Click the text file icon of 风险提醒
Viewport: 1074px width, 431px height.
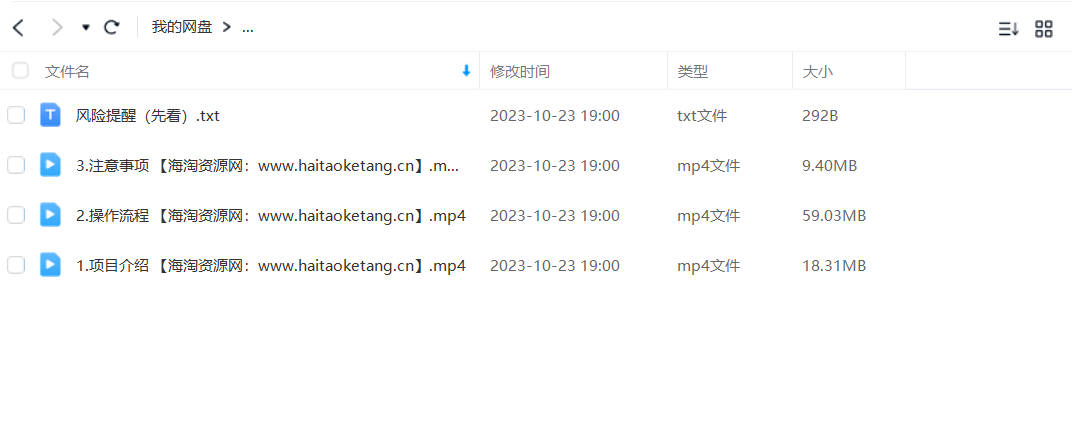pos(50,115)
